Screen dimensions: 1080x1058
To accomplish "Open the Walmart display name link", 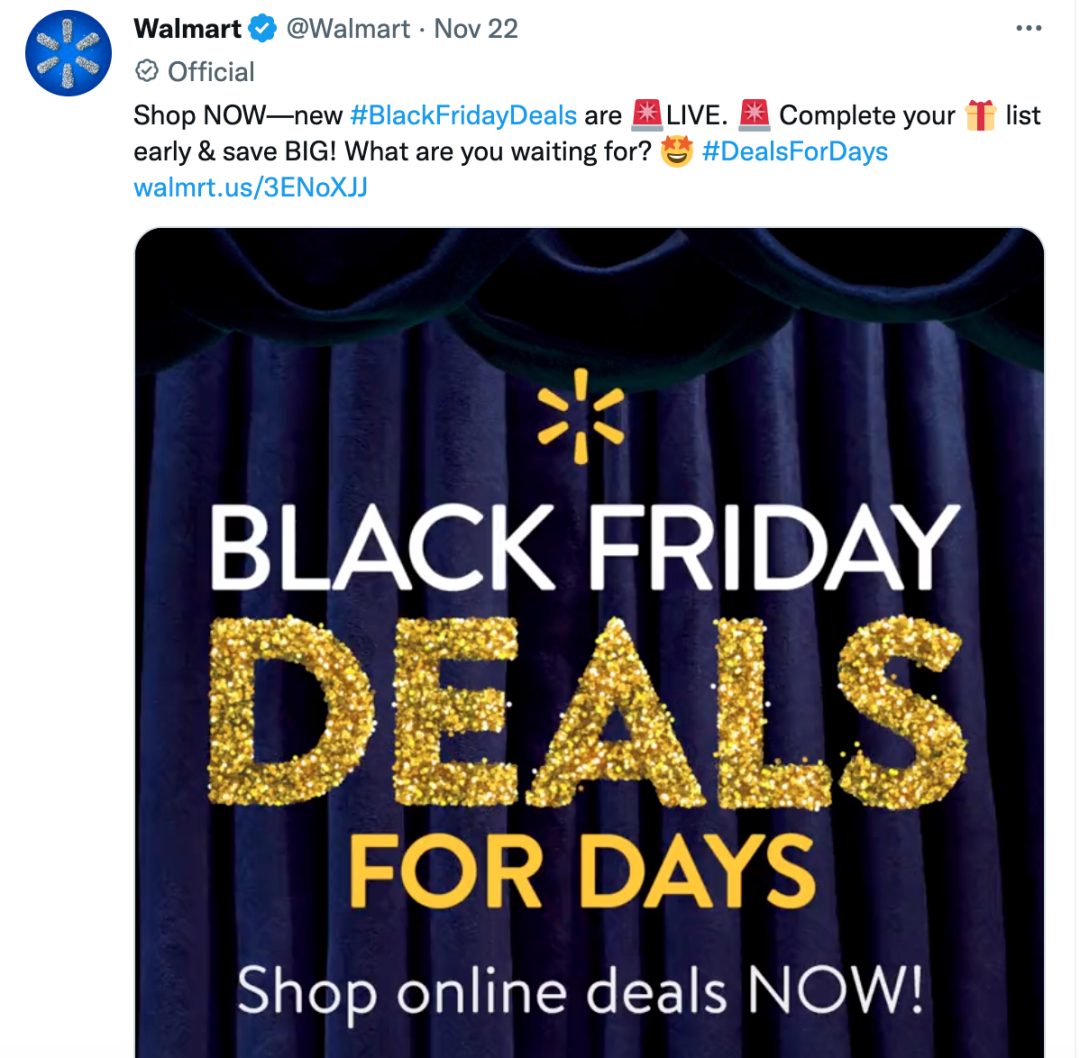I will pyautogui.click(x=187, y=29).
